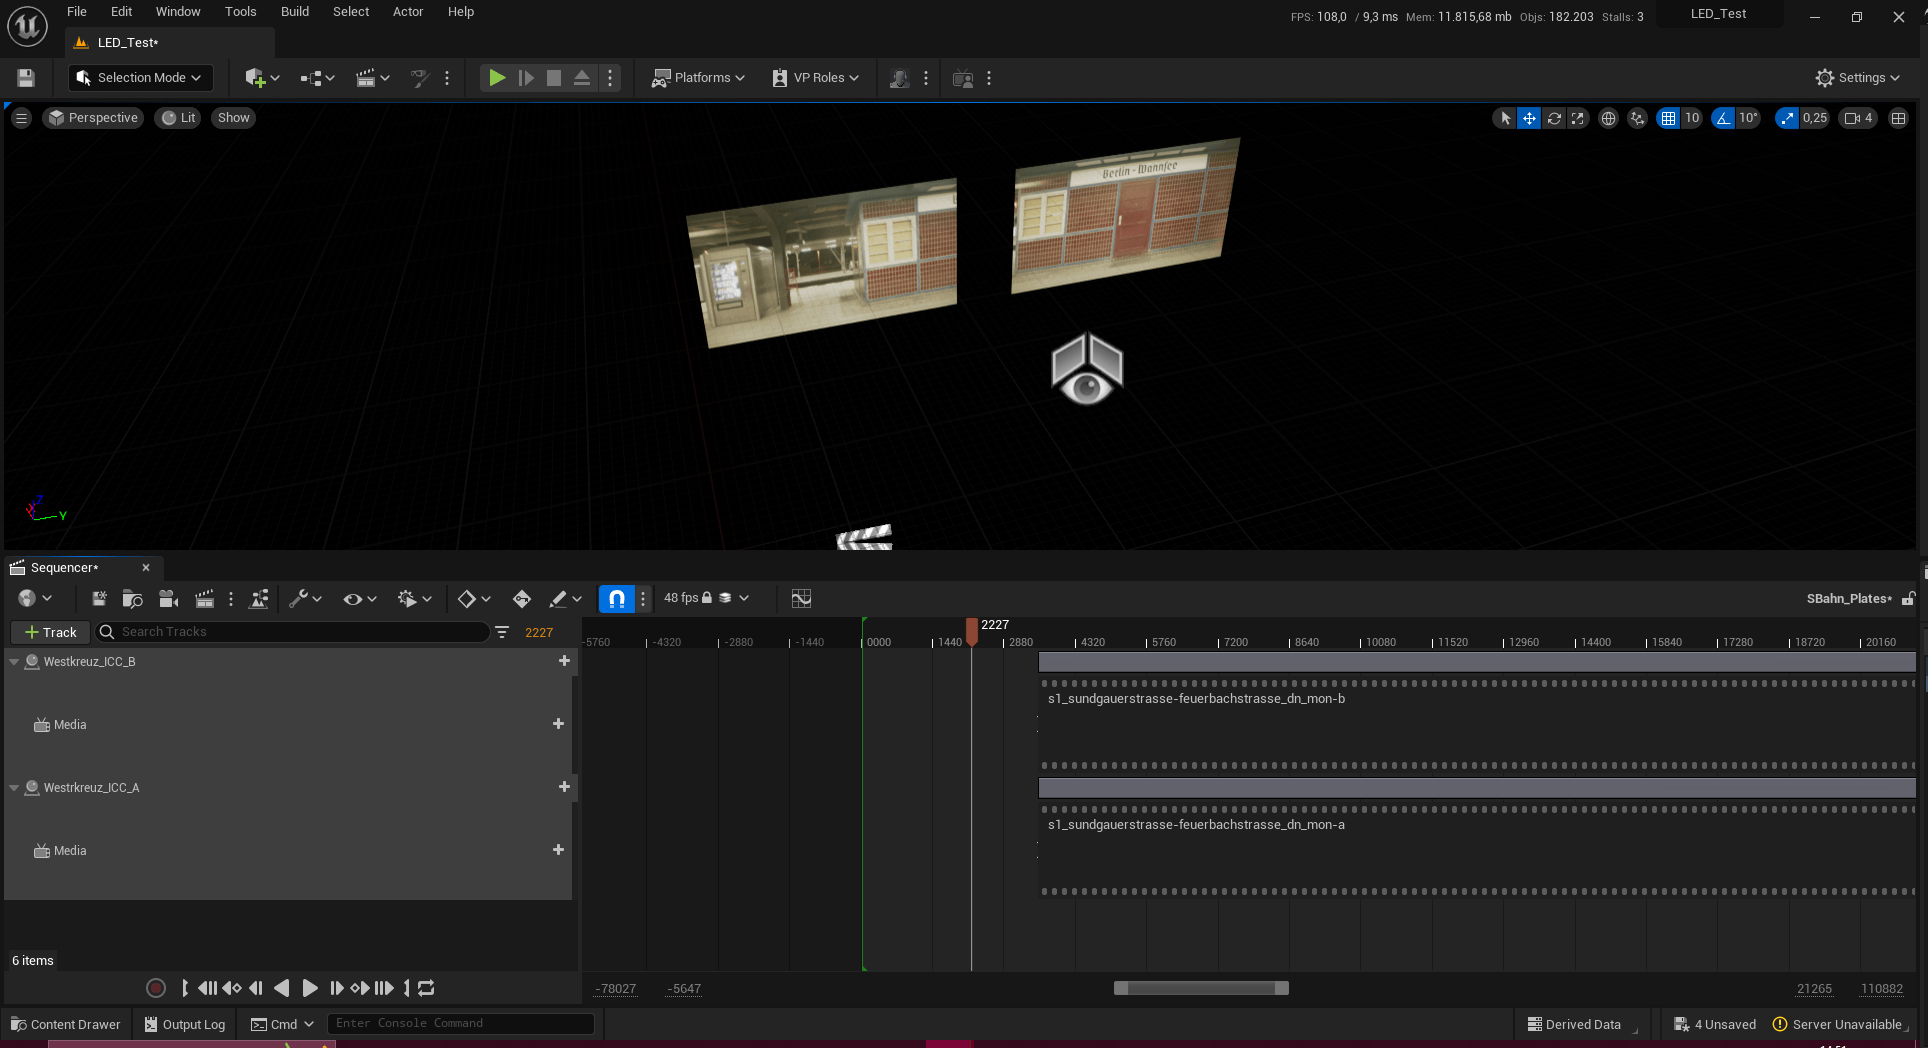Select the rotate transform gizmo tool
This screenshot has width=1928, height=1048.
[x=1554, y=118]
